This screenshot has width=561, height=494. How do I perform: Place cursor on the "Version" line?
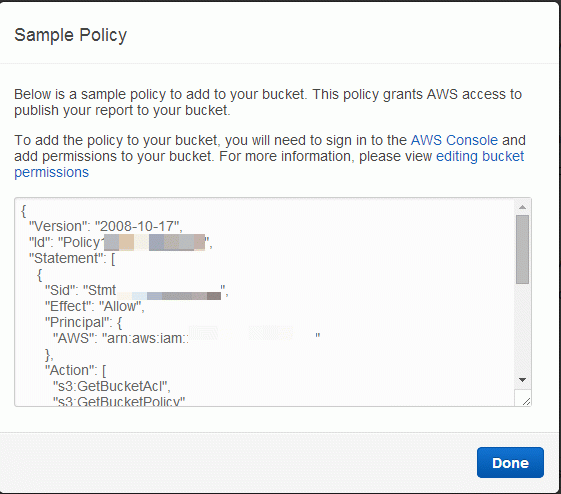coord(106,226)
